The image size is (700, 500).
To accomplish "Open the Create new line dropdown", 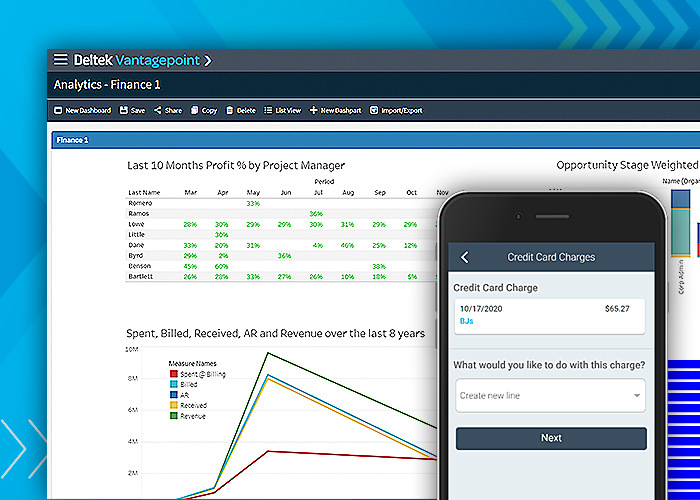I will point(550,396).
